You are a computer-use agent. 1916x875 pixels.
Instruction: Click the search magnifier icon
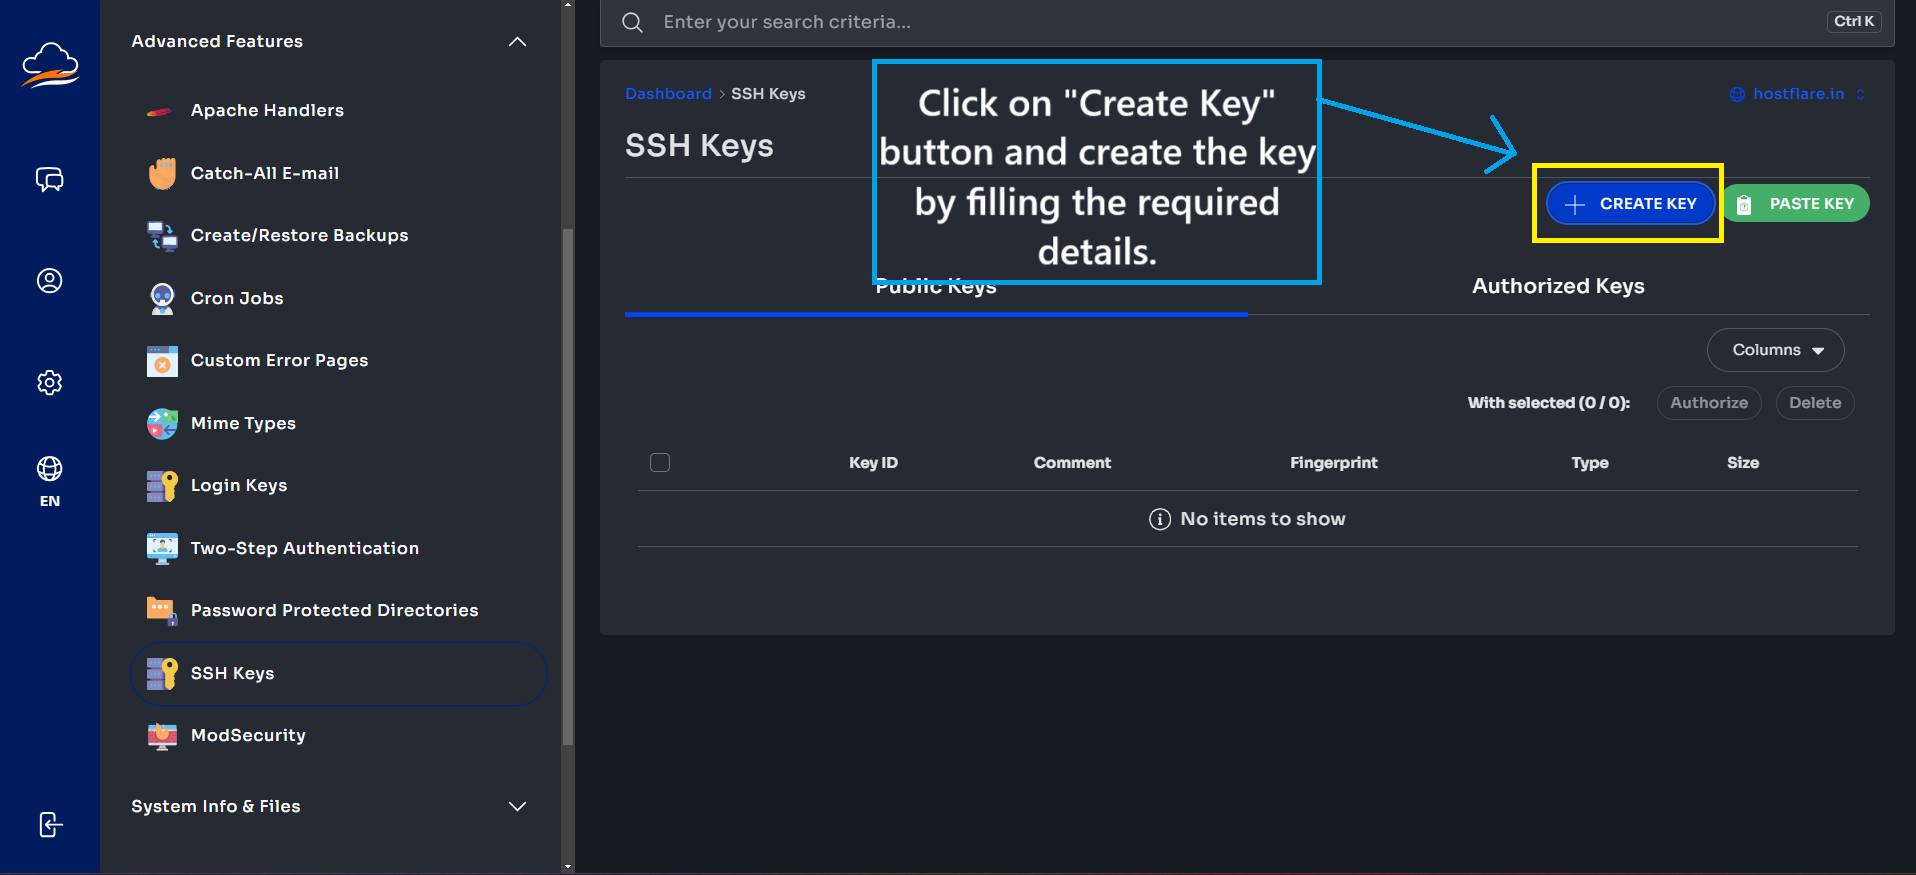632,22
